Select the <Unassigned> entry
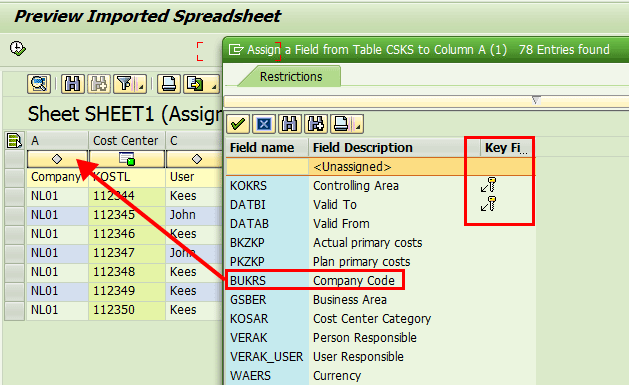 click(380, 167)
